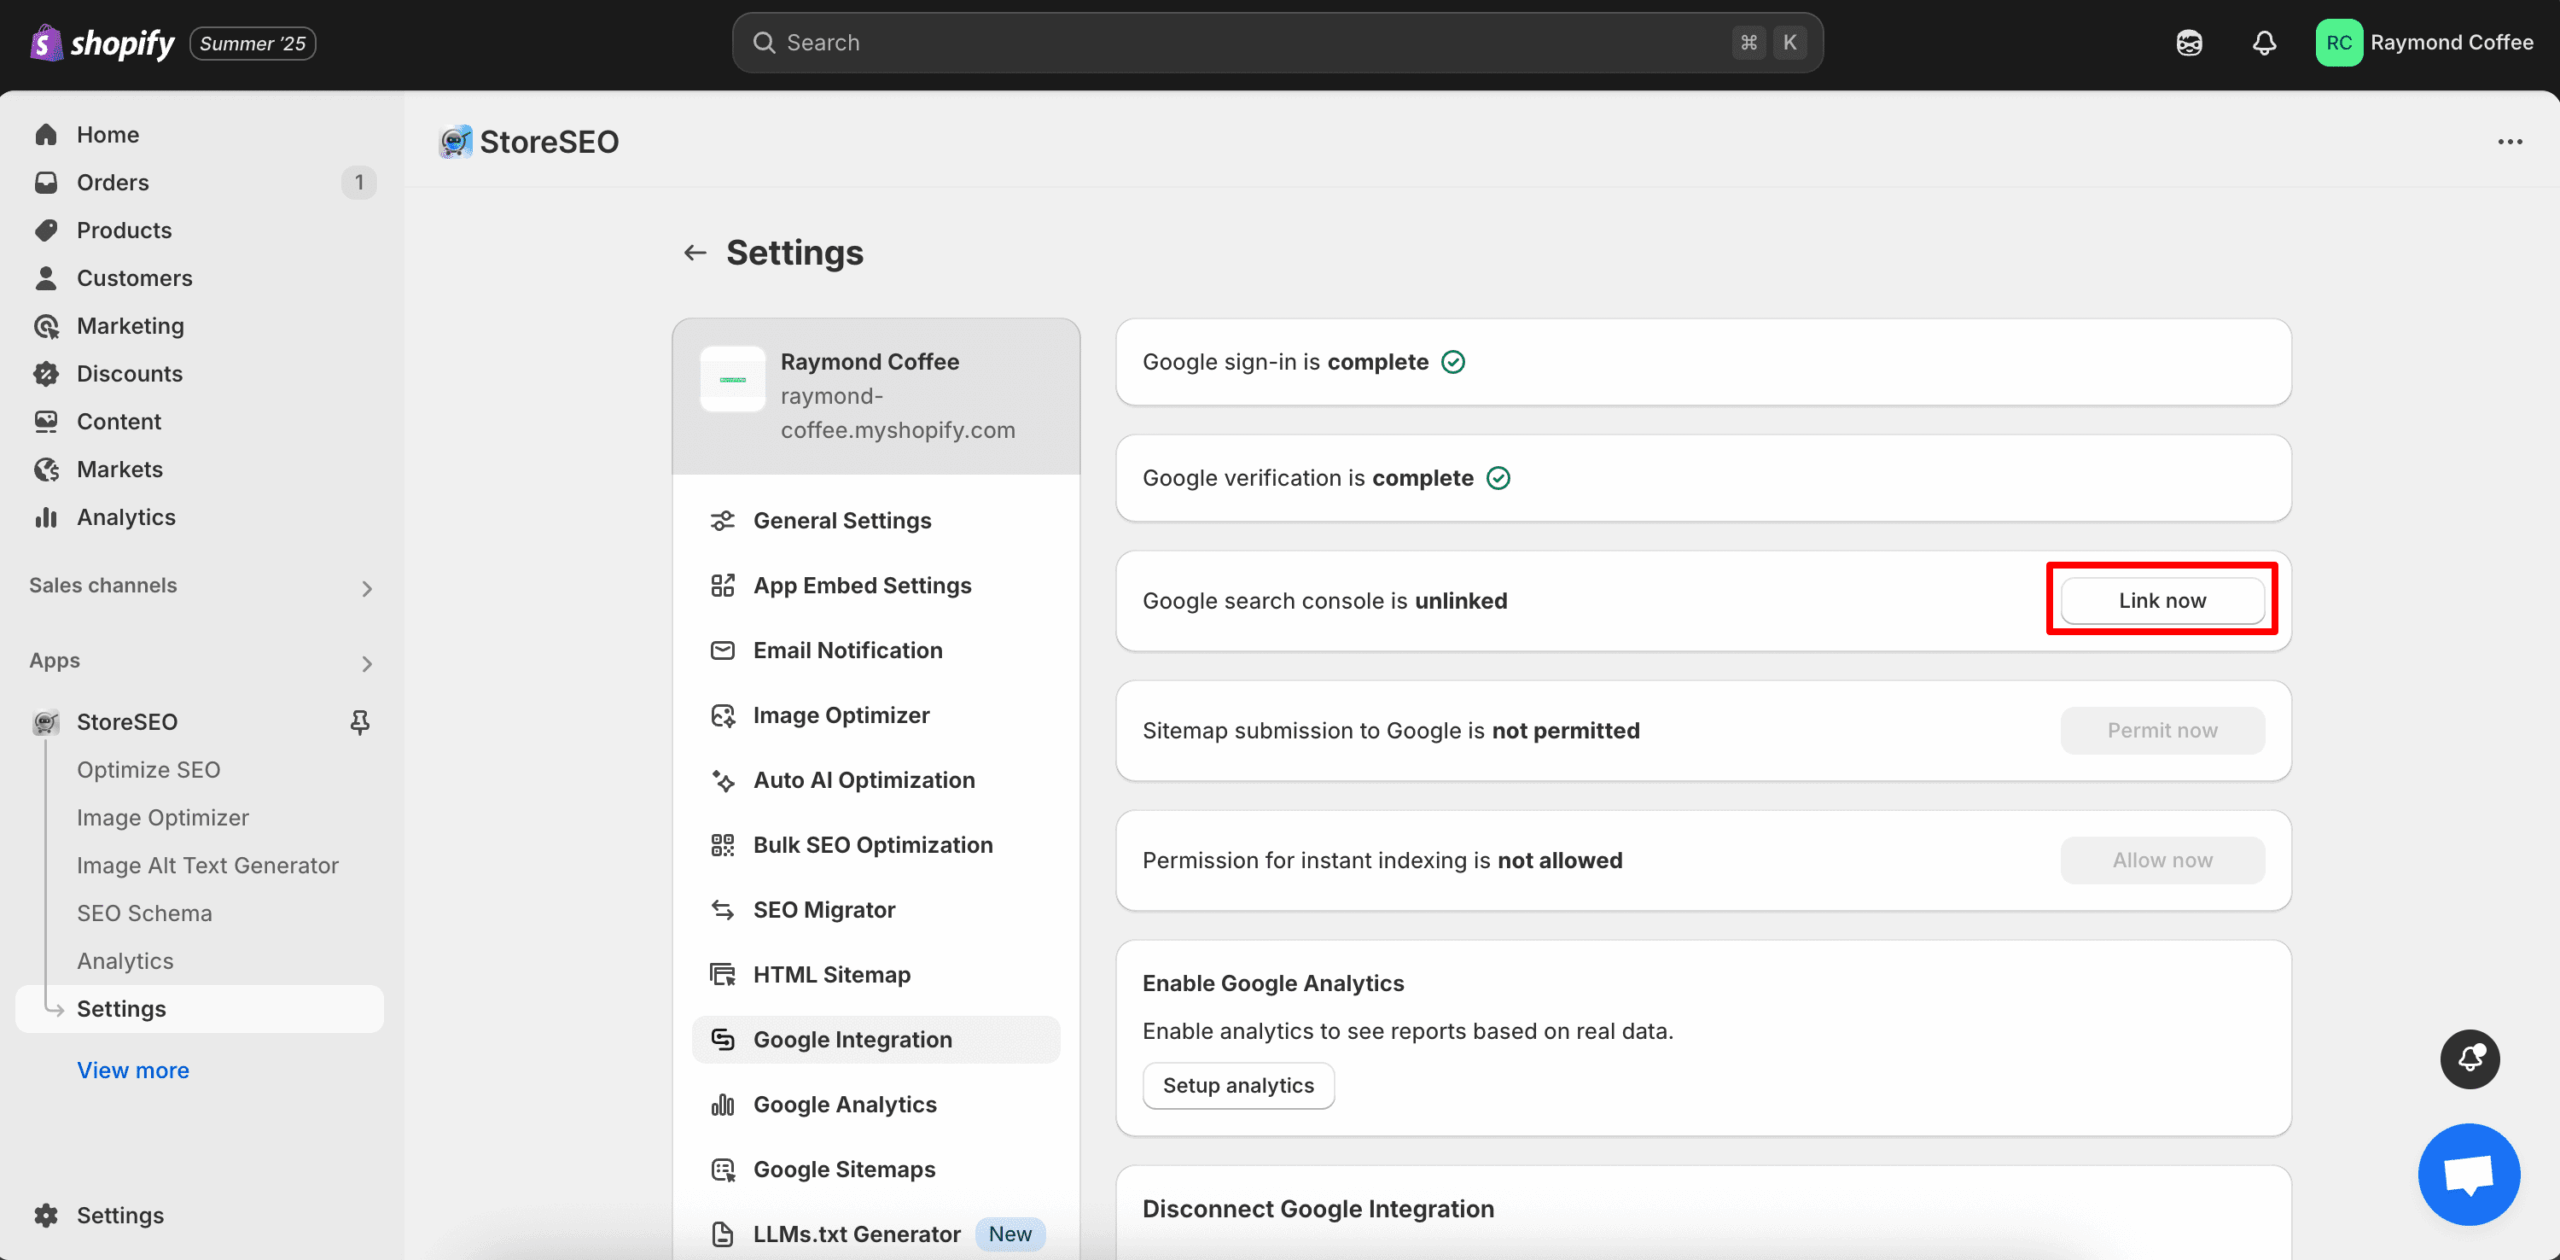
Task: Click the Content icon in sidebar
Action: [x=46, y=422]
